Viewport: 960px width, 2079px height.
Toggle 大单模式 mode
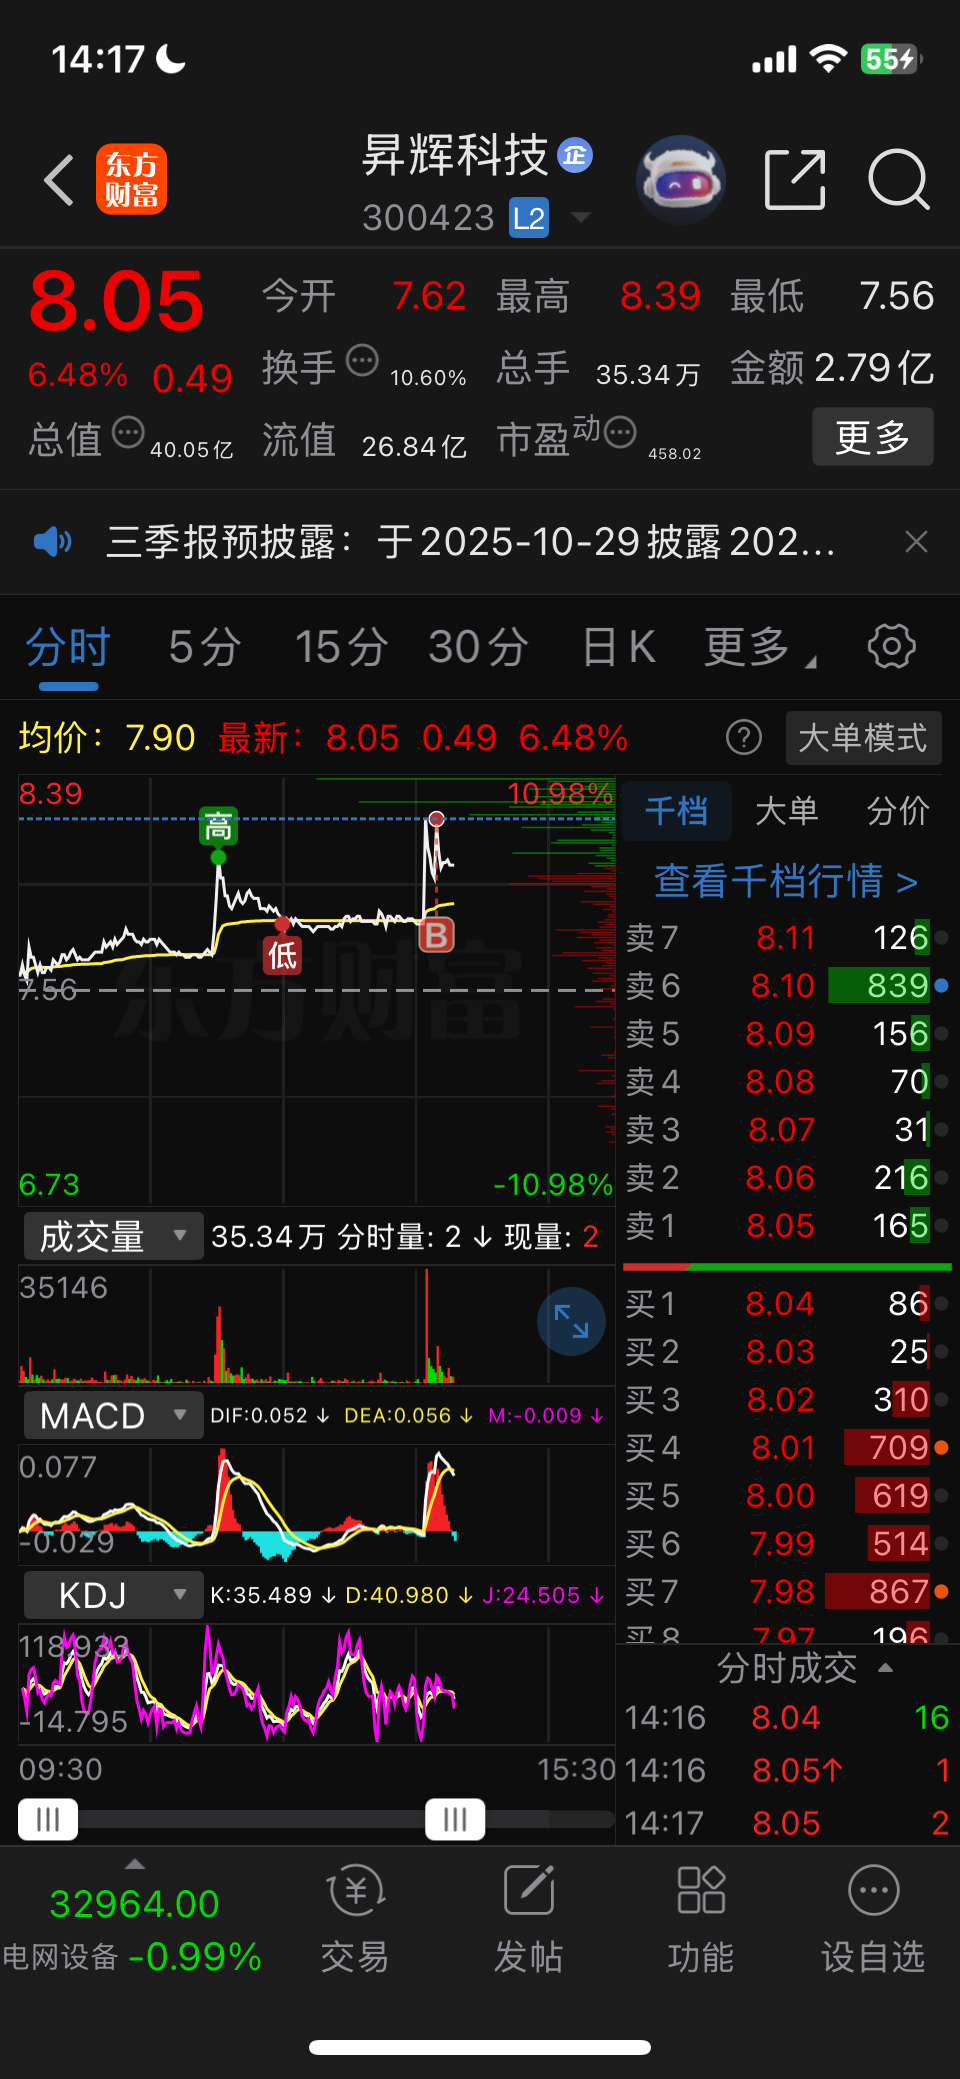point(863,738)
